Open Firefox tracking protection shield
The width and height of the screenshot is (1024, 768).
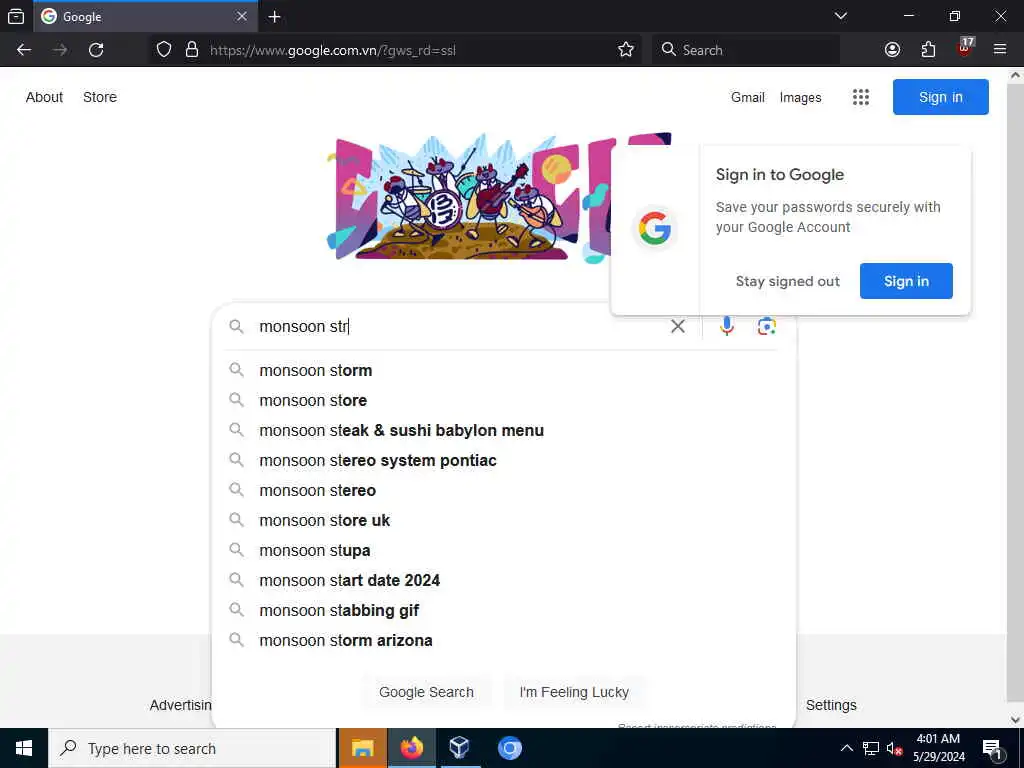pyautogui.click(x=164, y=50)
